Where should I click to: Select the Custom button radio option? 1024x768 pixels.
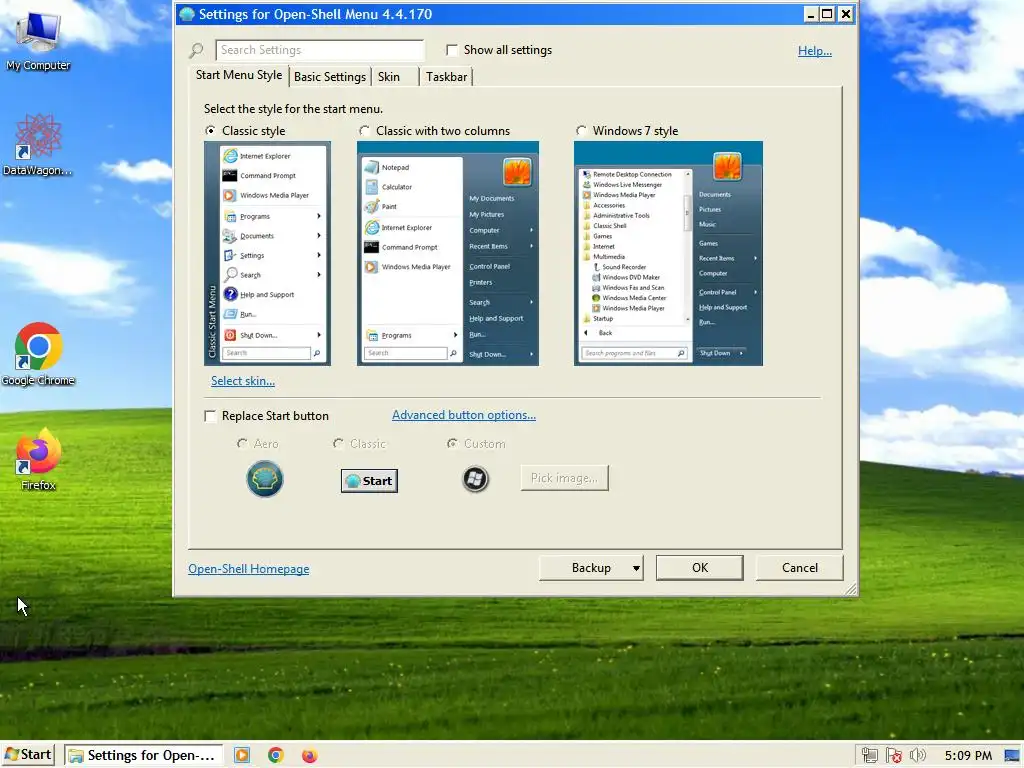(452, 443)
